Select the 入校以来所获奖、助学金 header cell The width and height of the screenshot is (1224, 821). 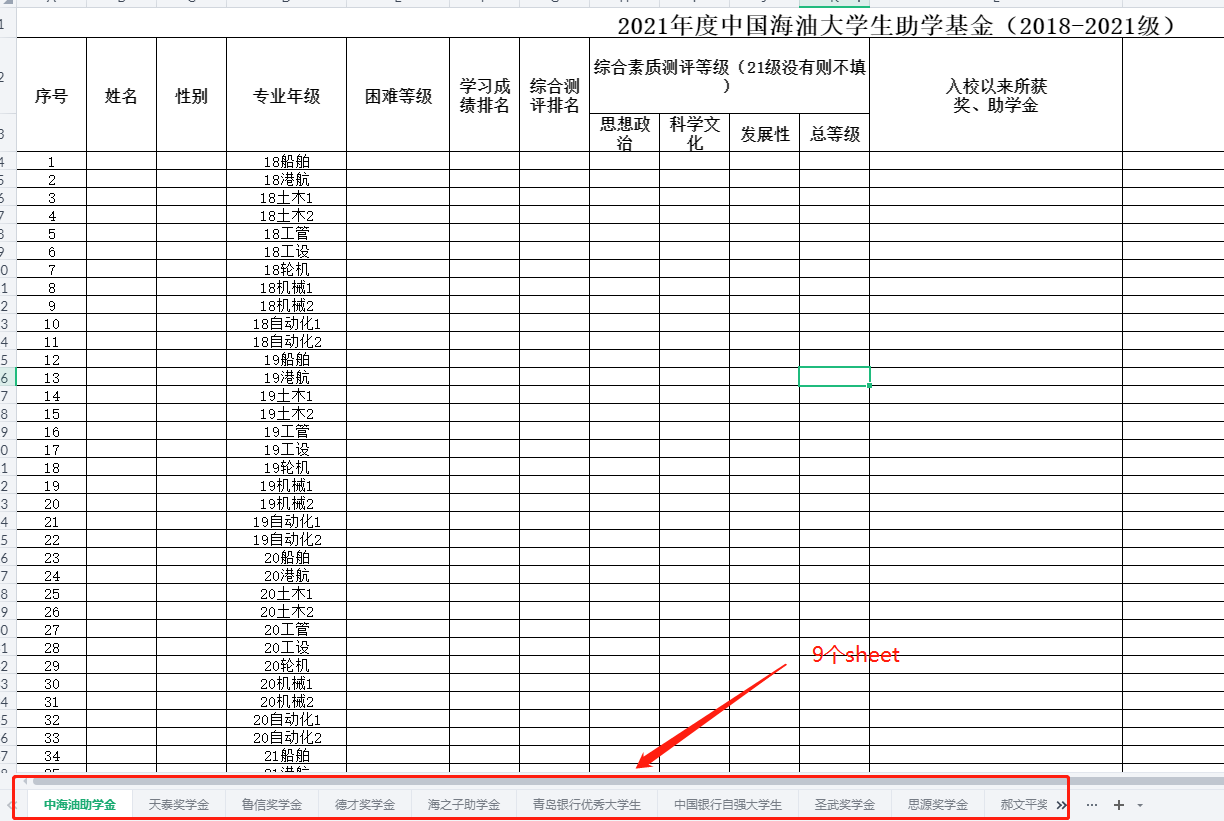[996, 96]
